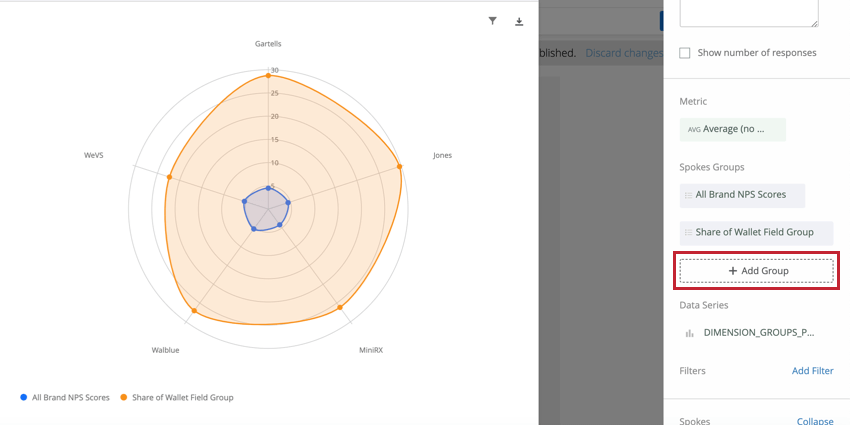This screenshot has height=425, width=850.
Task: Select the DIMENSION_GROUPS data series entry
Action: (x=758, y=333)
